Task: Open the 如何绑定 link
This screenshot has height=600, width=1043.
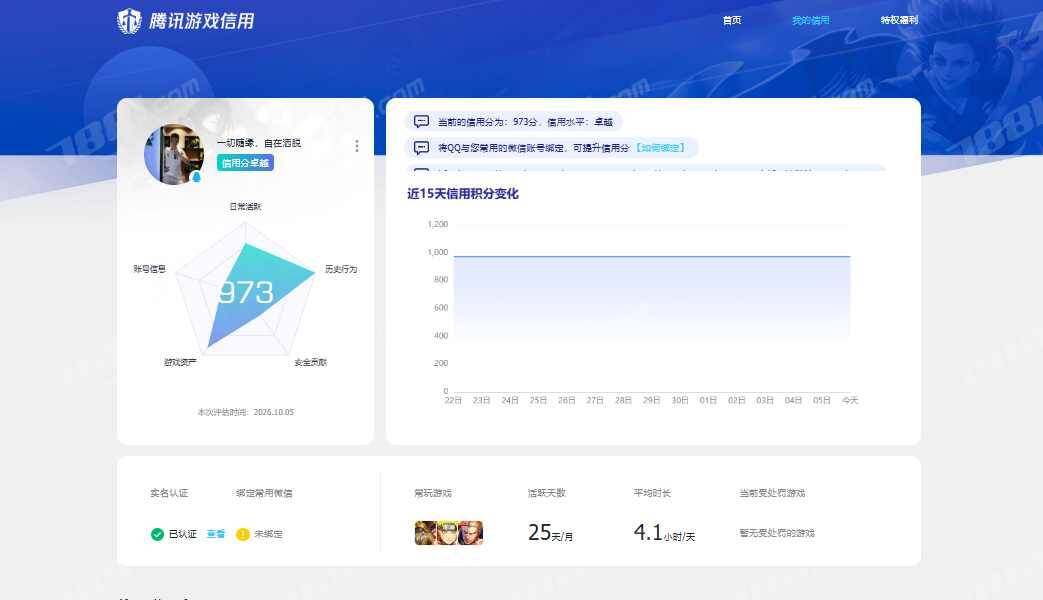Action: (x=661, y=148)
